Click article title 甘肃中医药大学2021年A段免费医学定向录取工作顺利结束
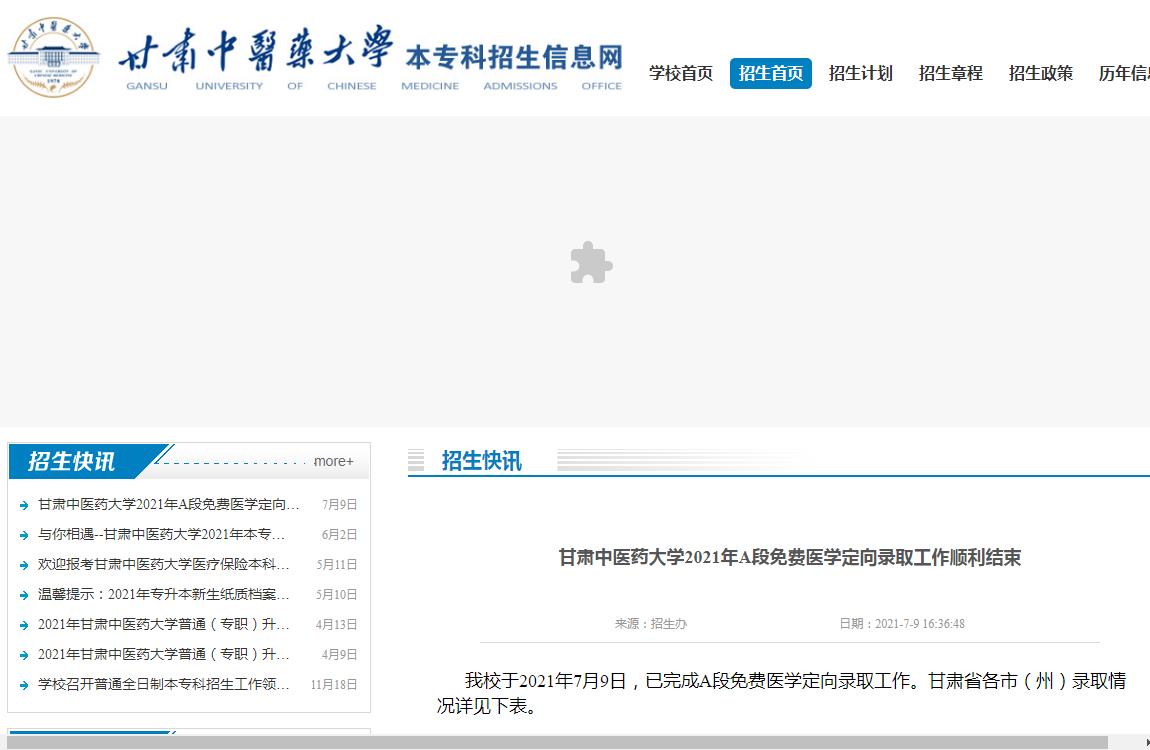The height and width of the screenshot is (750, 1150). coord(790,558)
